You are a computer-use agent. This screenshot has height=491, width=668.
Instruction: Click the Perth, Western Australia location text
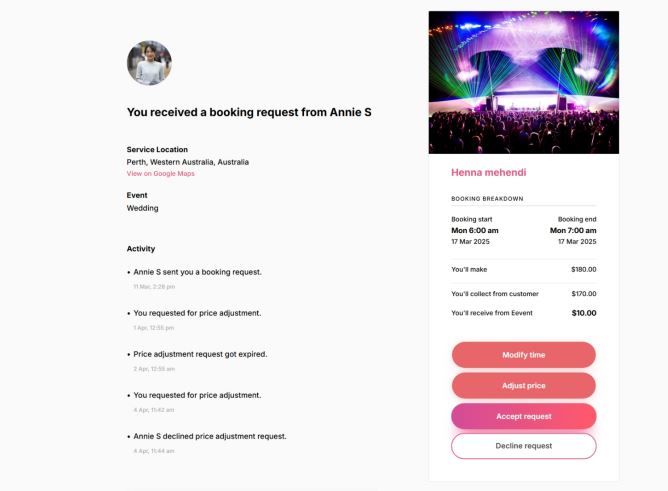pyautogui.click(x=187, y=162)
